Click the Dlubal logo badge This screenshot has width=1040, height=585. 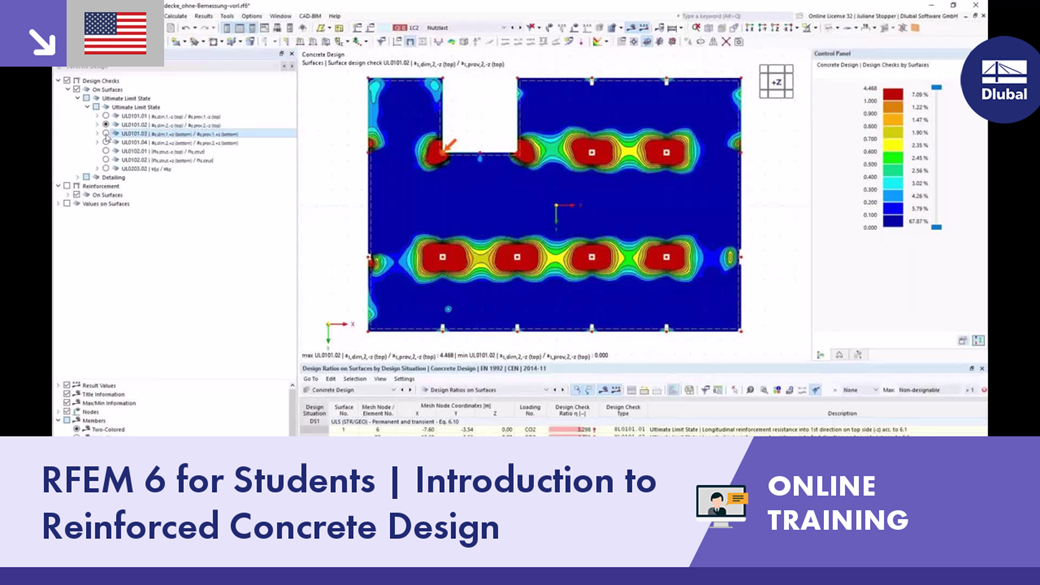tap(1004, 80)
